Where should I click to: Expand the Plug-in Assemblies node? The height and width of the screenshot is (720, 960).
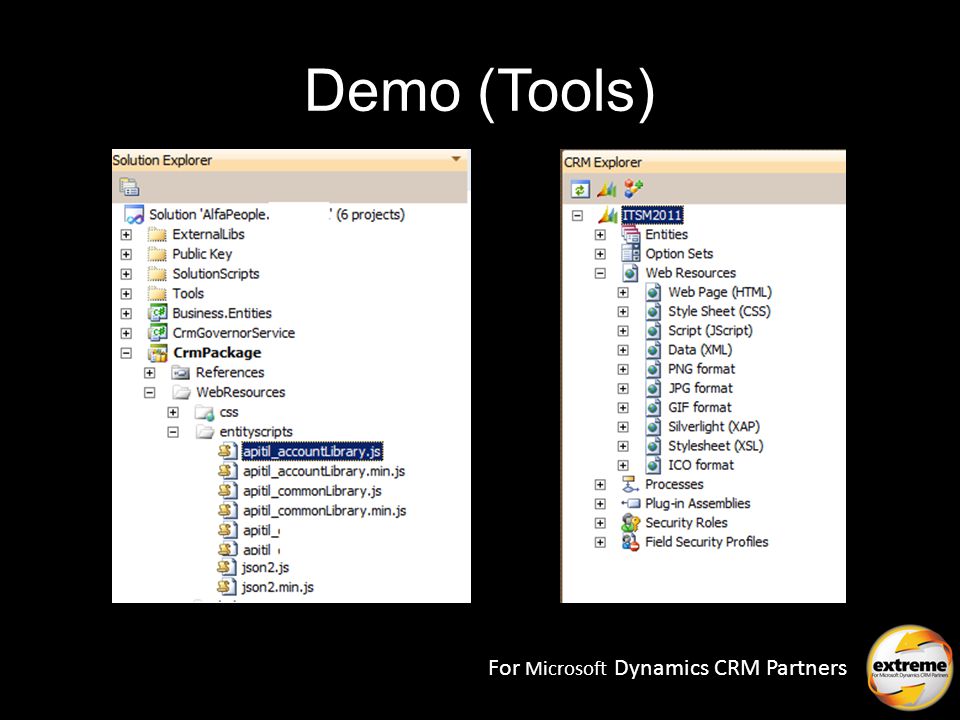pos(600,504)
